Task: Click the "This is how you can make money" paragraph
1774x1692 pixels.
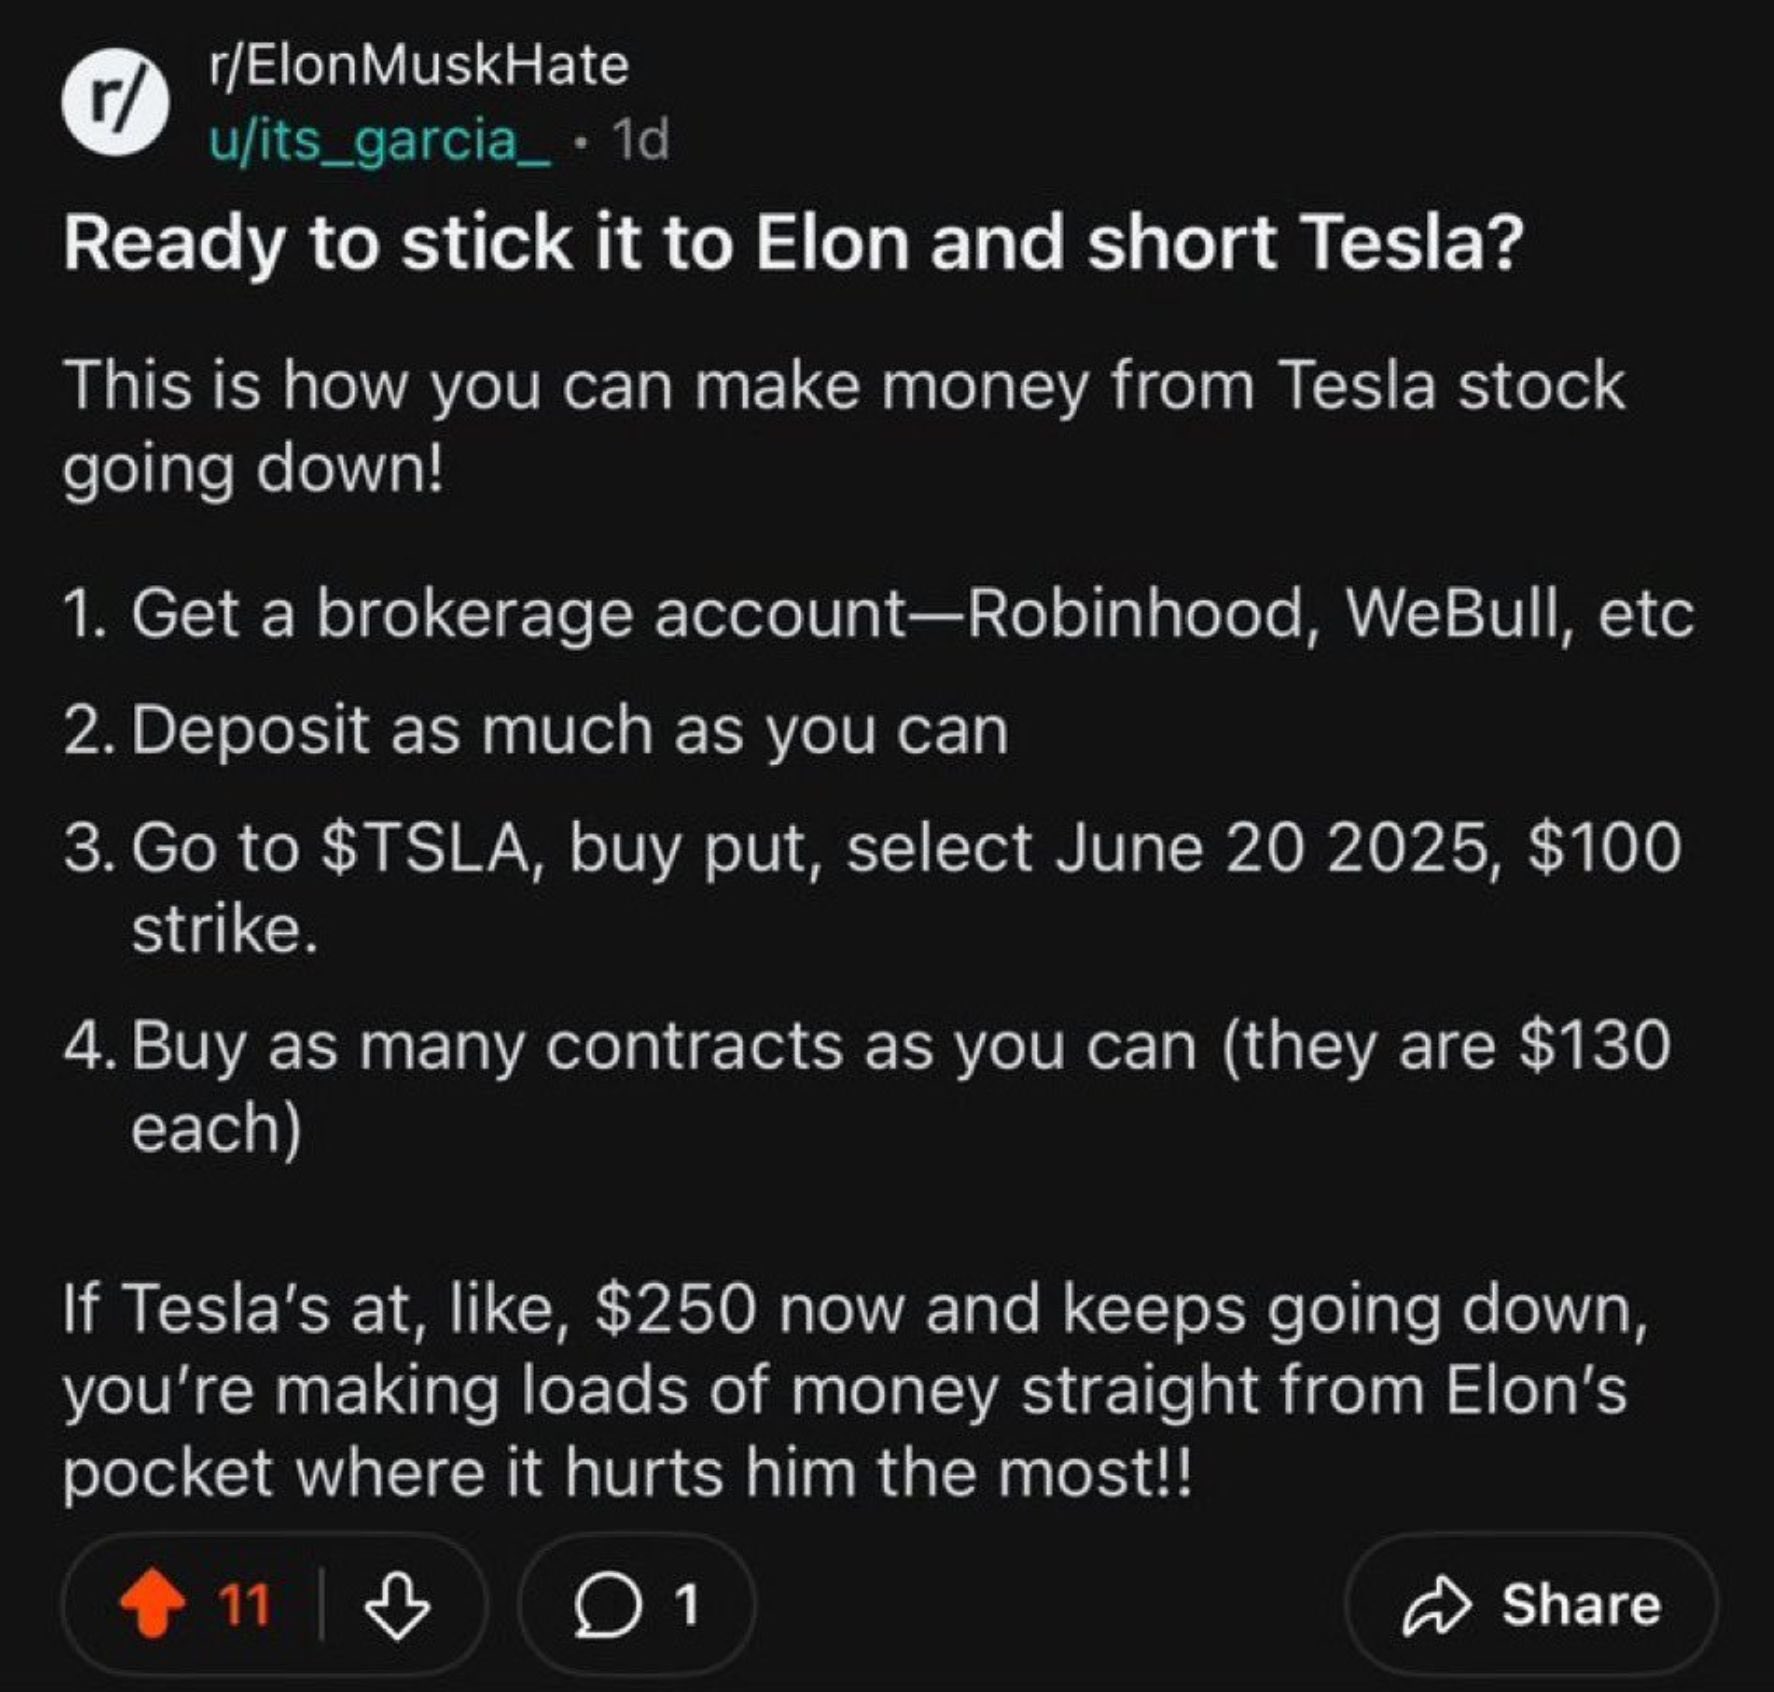Action: pyautogui.click(x=843, y=427)
